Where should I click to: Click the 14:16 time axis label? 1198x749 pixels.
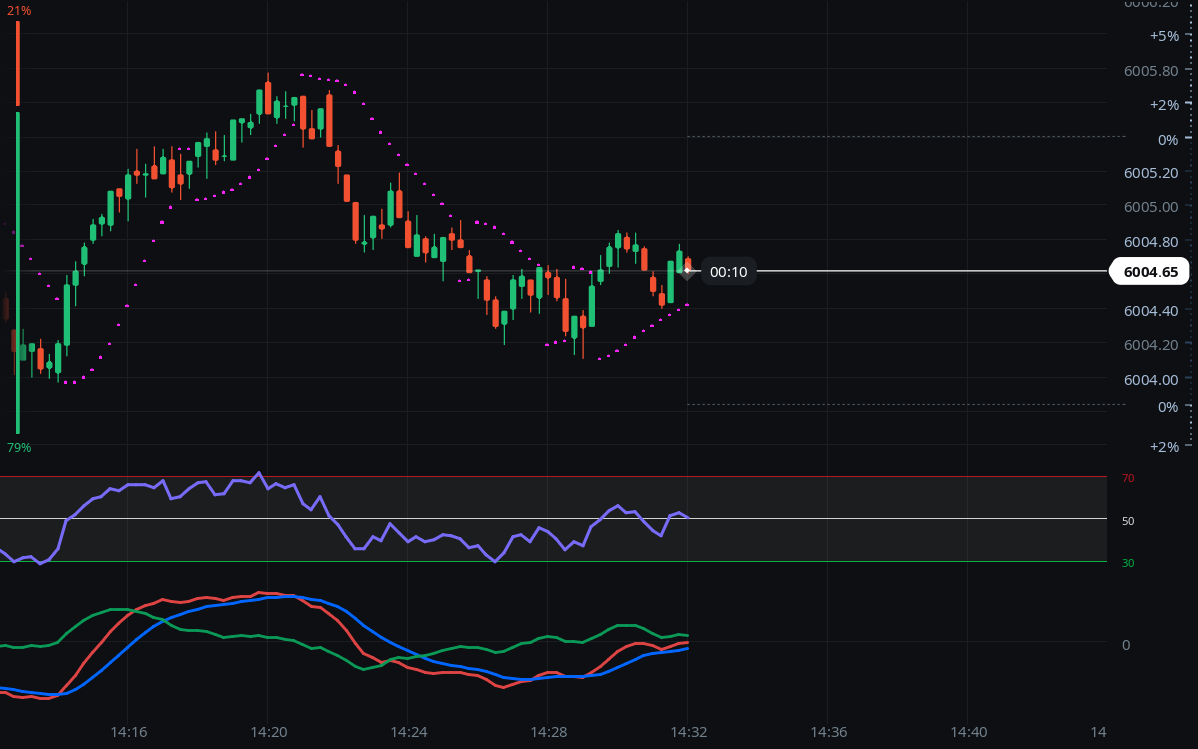click(128, 732)
